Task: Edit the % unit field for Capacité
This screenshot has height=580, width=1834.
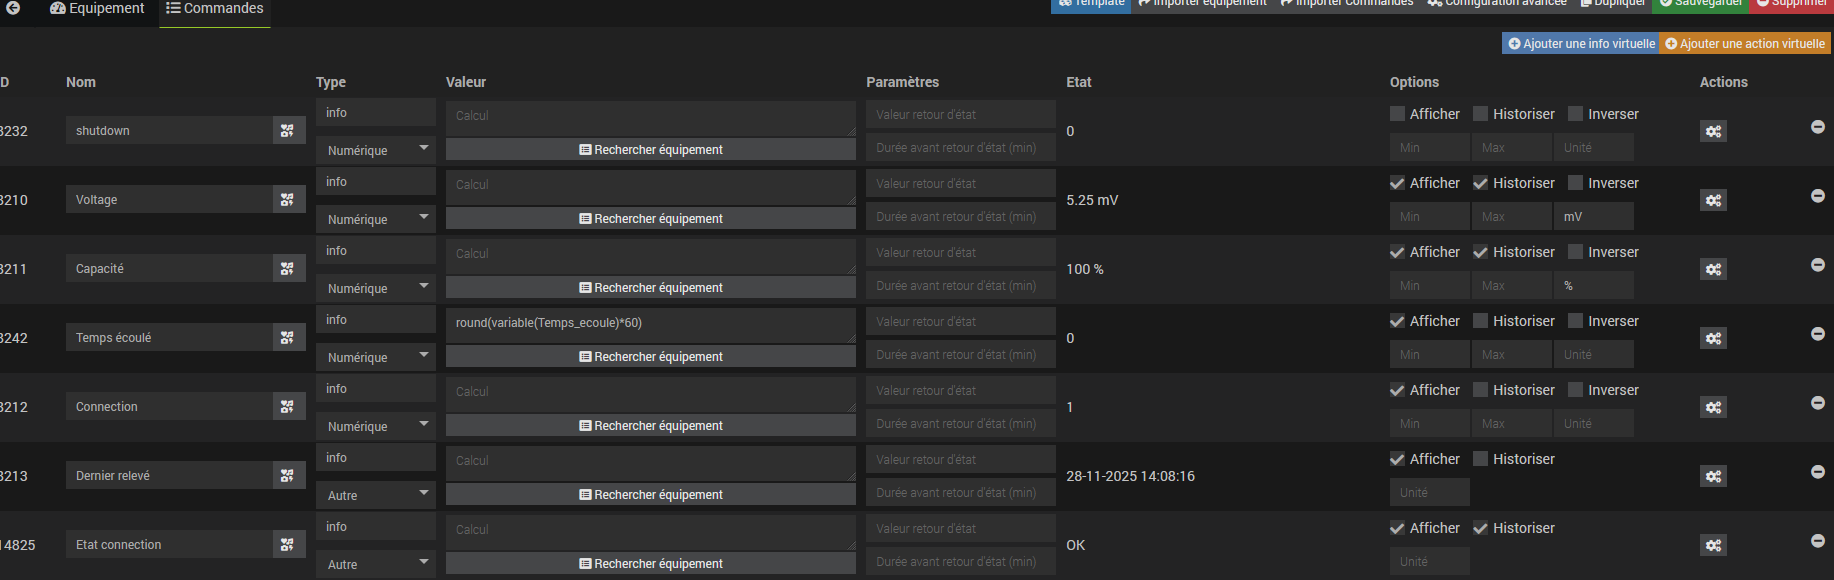Action: click(x=1594, y=285)
